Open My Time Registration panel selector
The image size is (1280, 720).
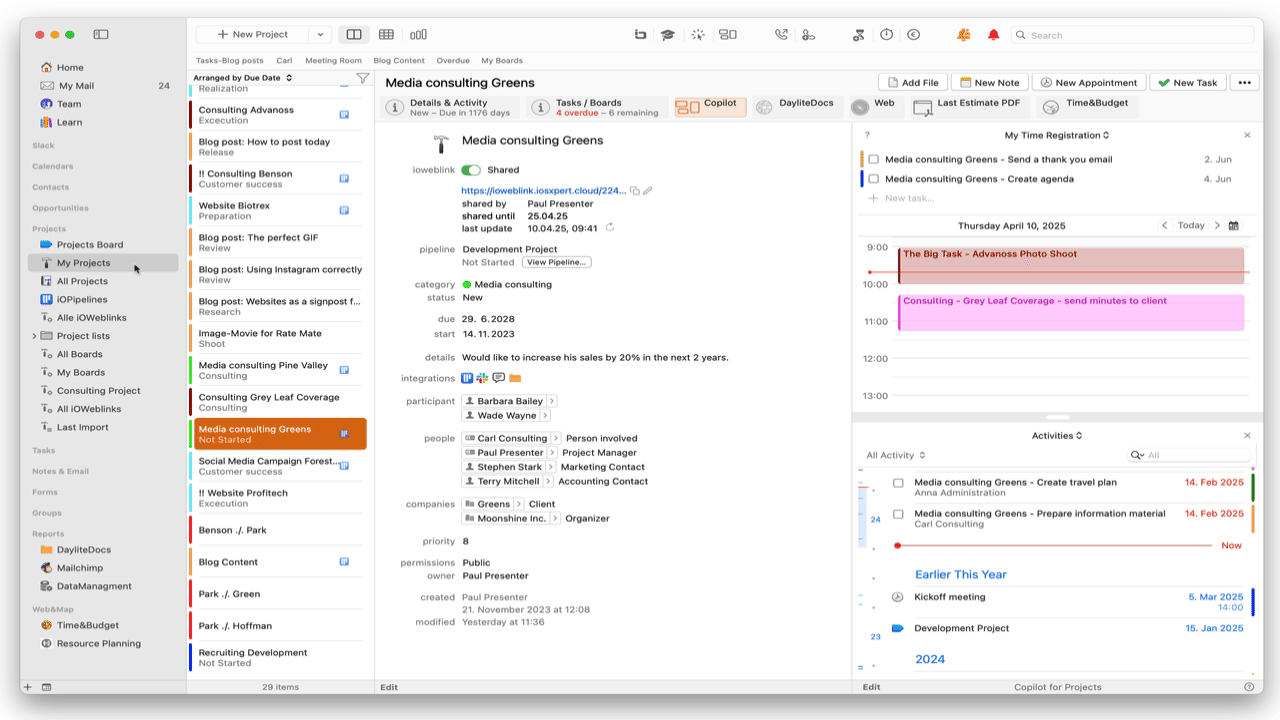[1057, 135]
